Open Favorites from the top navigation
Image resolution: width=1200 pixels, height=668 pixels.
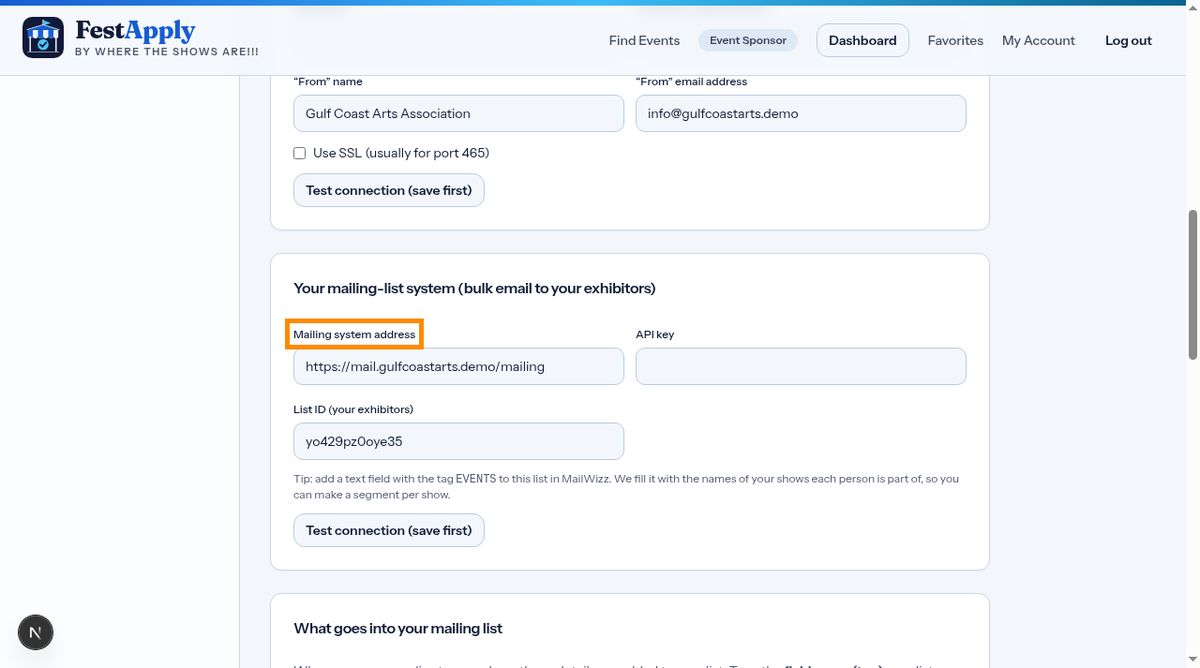955,41
